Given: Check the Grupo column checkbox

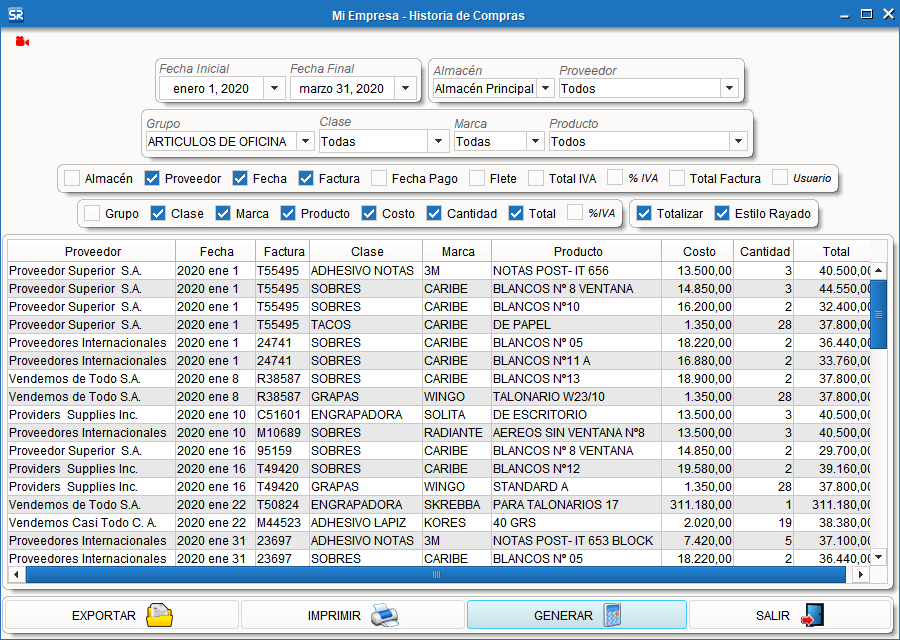Looking at the screenshot, I should (92, 214).
